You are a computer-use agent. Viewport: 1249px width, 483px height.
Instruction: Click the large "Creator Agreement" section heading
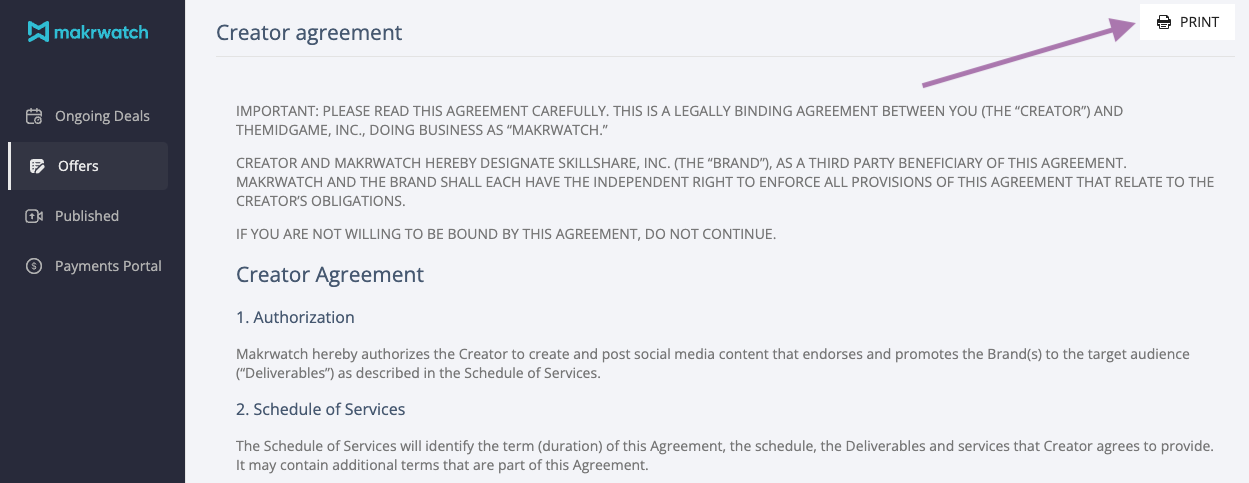pyautogui.click(x=330, y=274)
